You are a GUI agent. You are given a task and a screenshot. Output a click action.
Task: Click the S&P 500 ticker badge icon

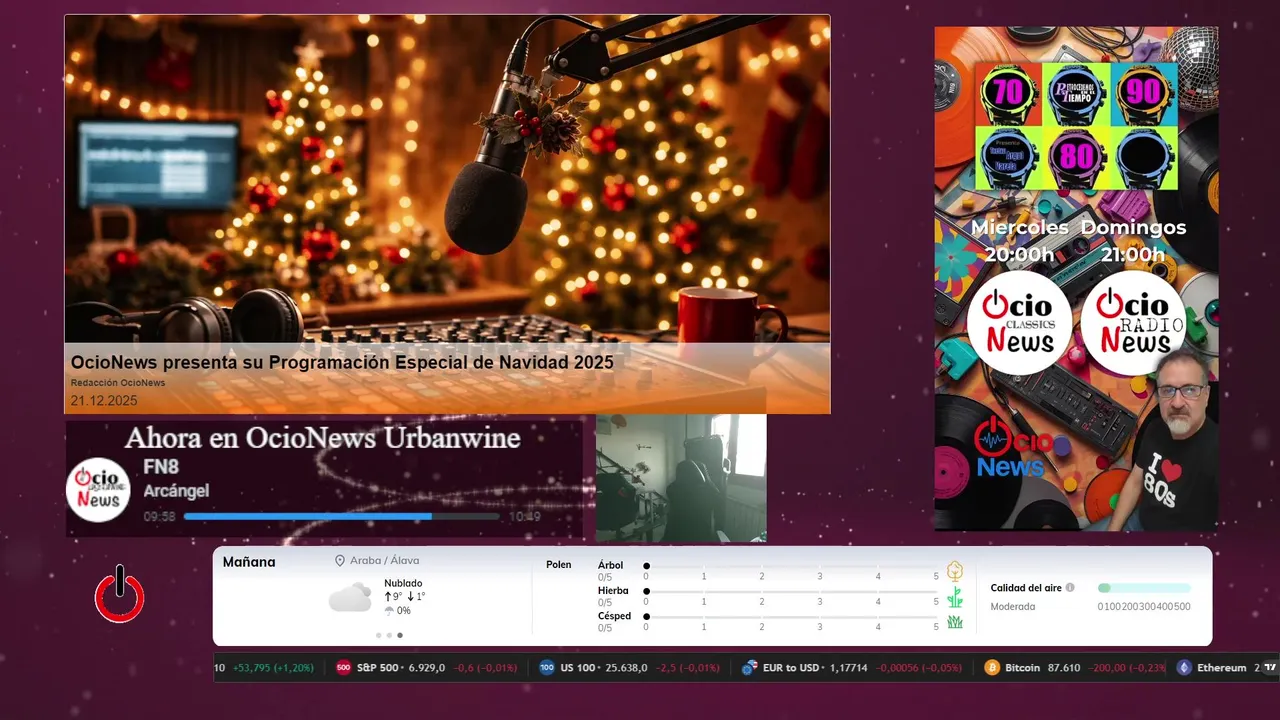click(343, 668)
